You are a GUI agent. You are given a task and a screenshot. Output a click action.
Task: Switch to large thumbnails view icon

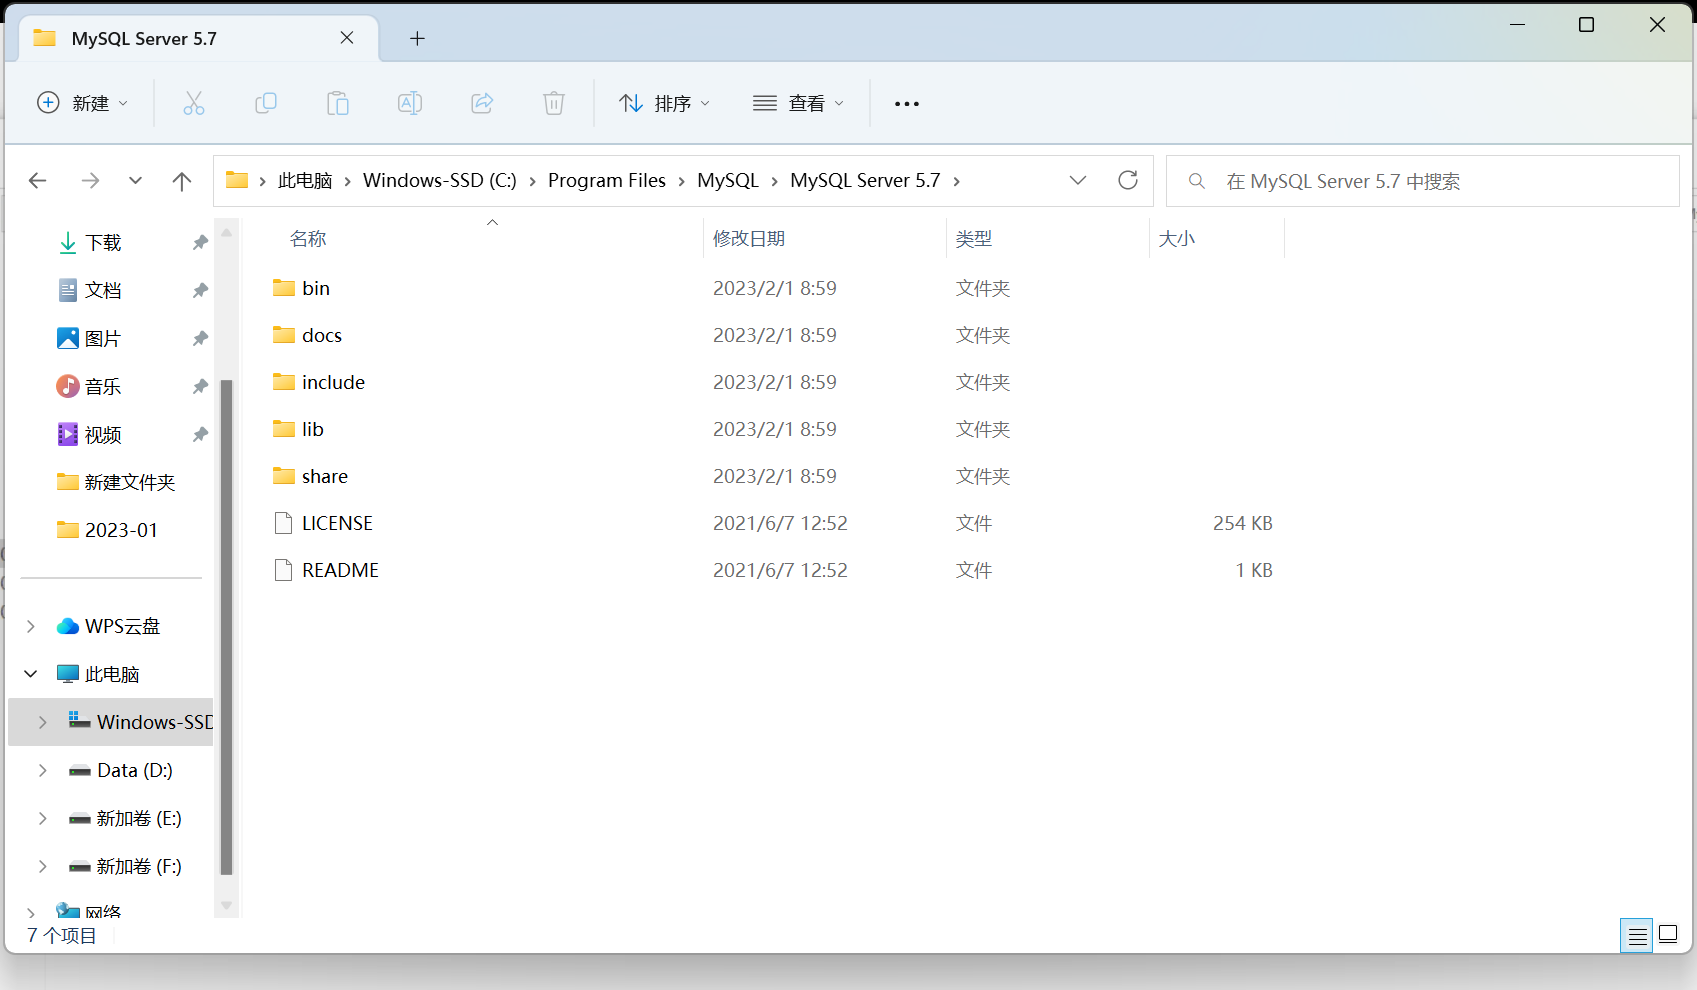[1669, 934]
